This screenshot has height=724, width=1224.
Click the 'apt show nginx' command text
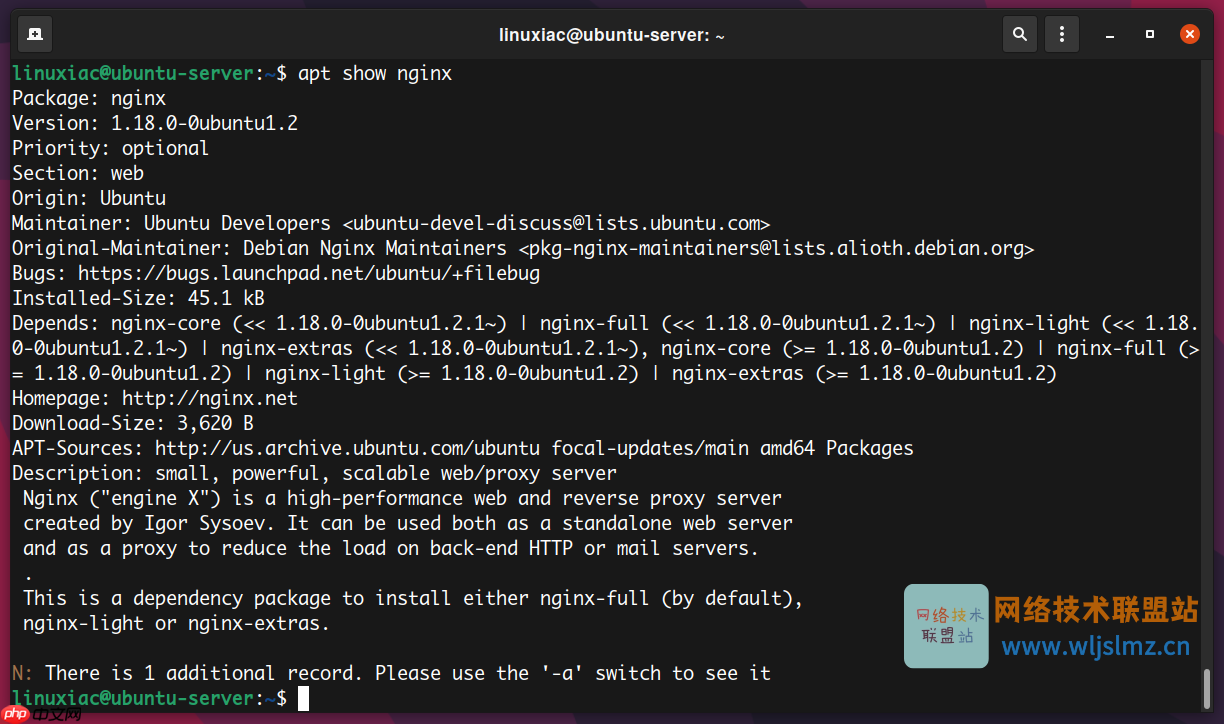[x=375, y=73]
